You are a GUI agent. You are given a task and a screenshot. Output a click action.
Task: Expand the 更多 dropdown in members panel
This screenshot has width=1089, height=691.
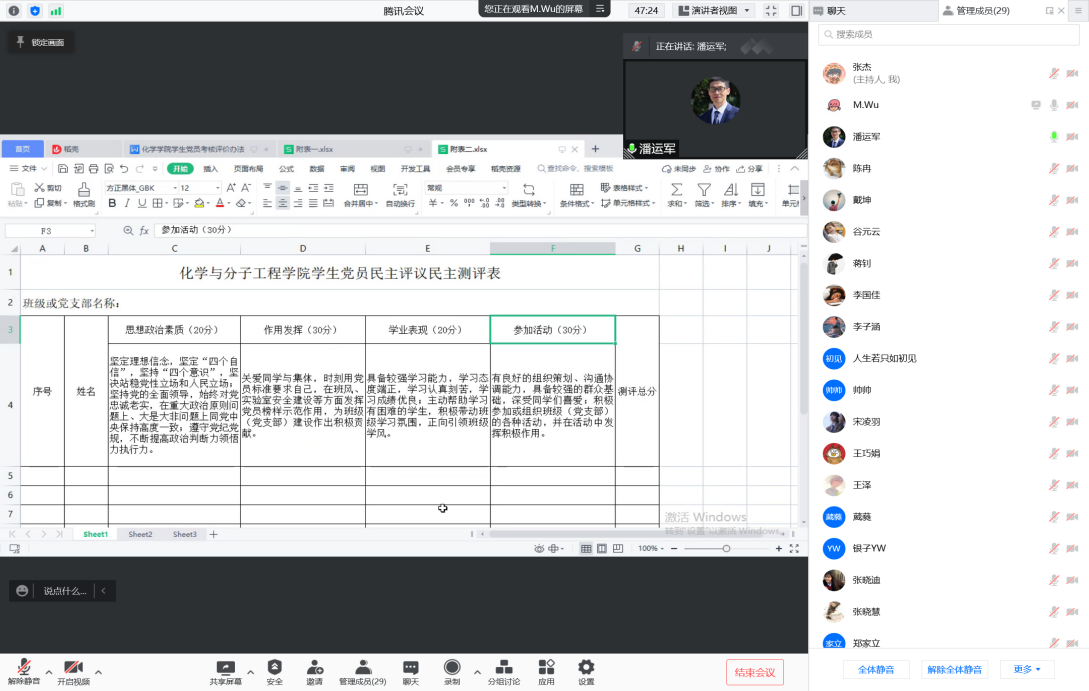click(x=1027, y=669)
